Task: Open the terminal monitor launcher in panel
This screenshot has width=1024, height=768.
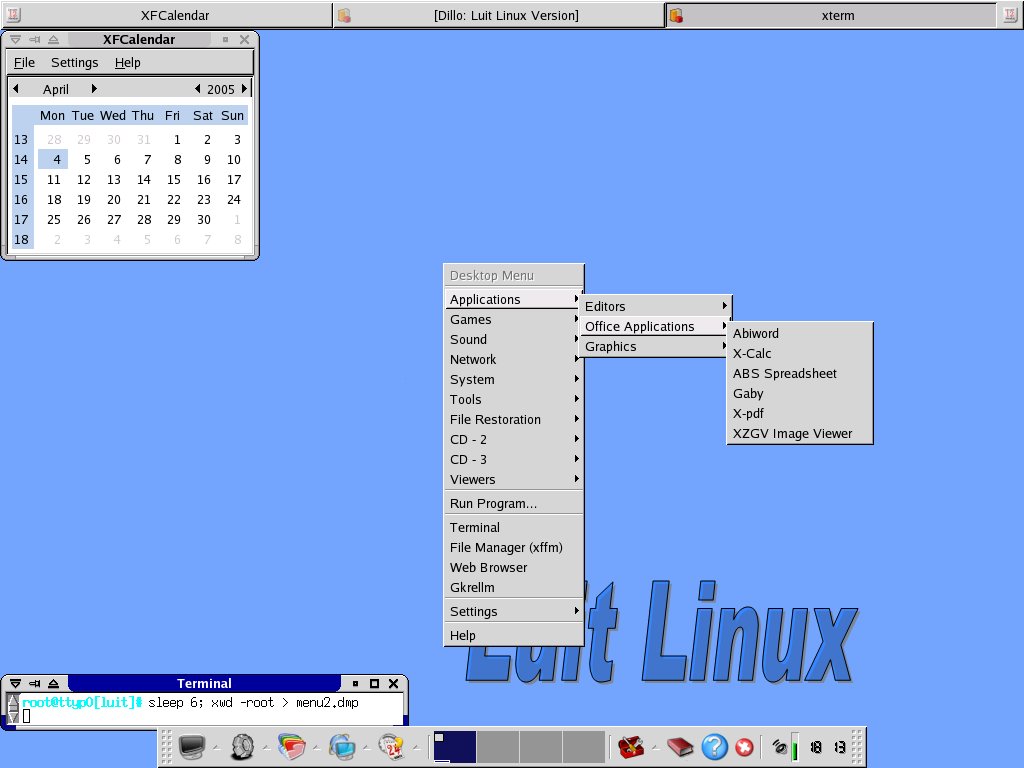Action: tap(192, 746)
